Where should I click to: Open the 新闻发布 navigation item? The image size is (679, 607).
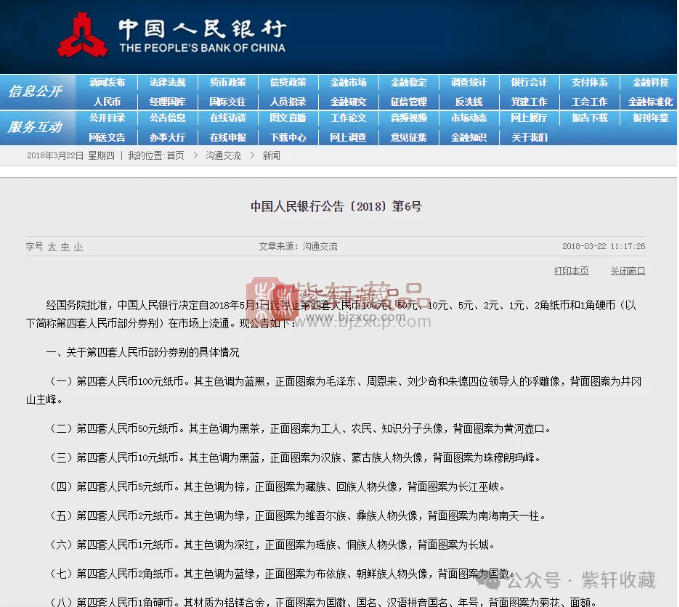tap(107, 82)
